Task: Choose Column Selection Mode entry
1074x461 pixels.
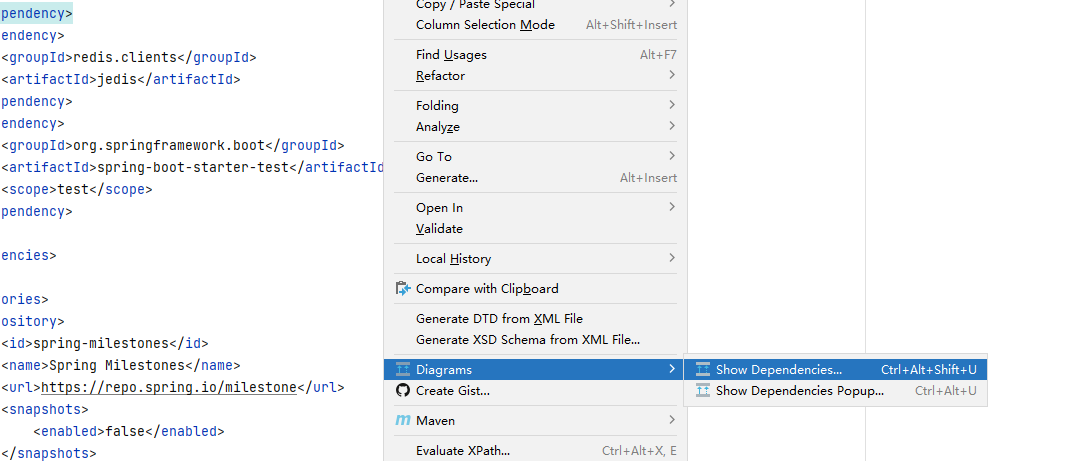Action: pos(485,25)
